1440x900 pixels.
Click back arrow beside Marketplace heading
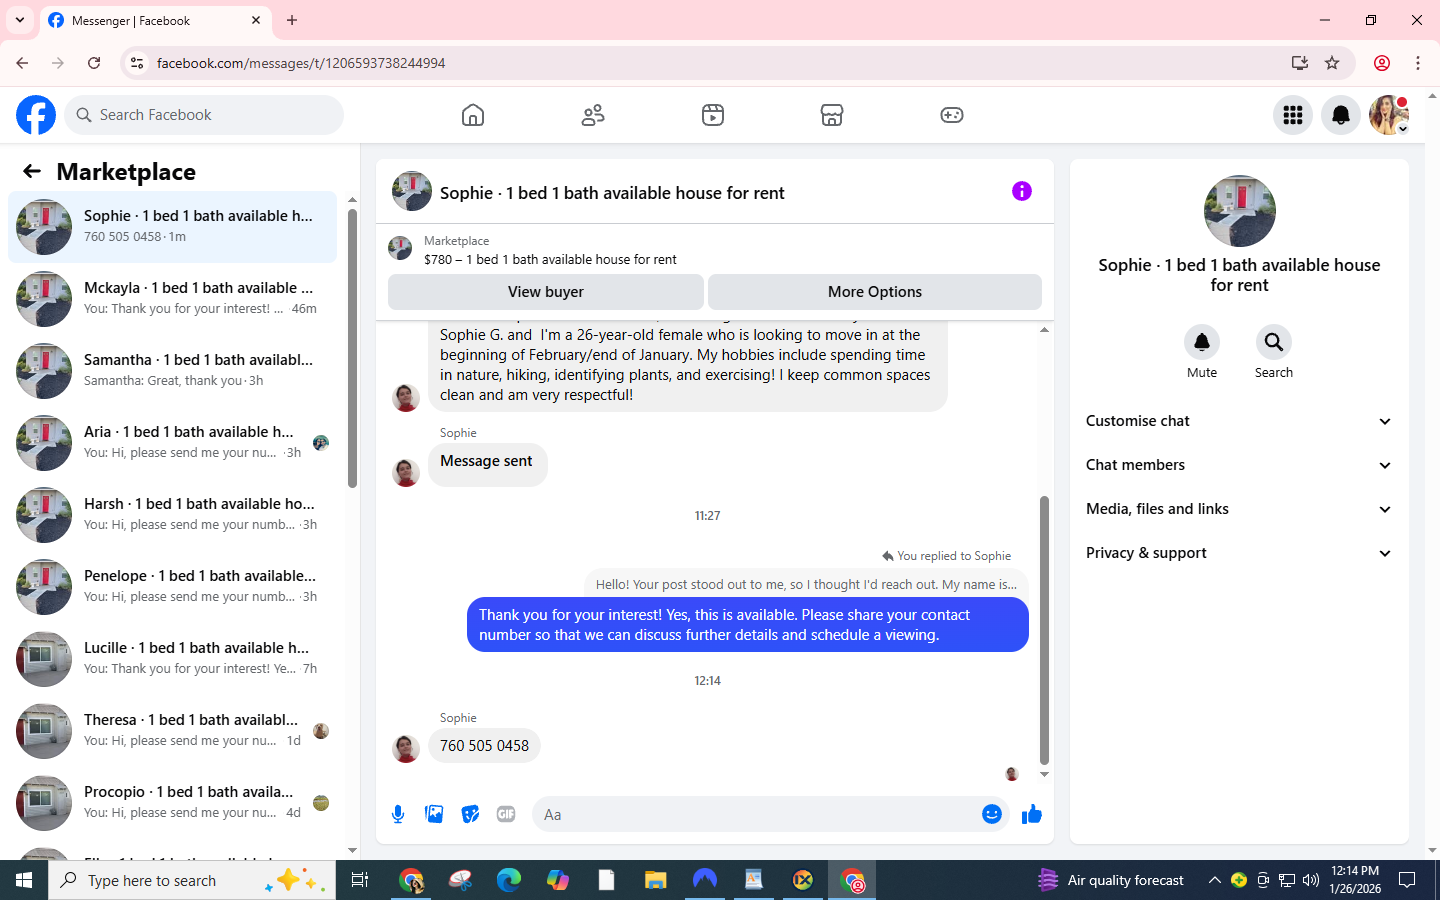pyautogui.click(x=32, y=171)
